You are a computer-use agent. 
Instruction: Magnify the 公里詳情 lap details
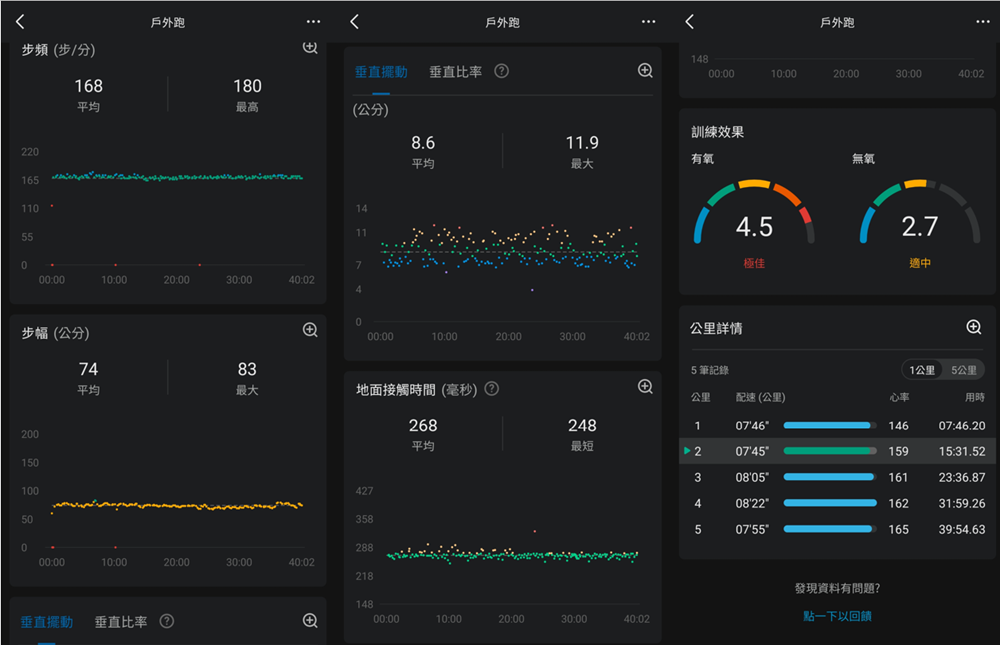[973, 327]
